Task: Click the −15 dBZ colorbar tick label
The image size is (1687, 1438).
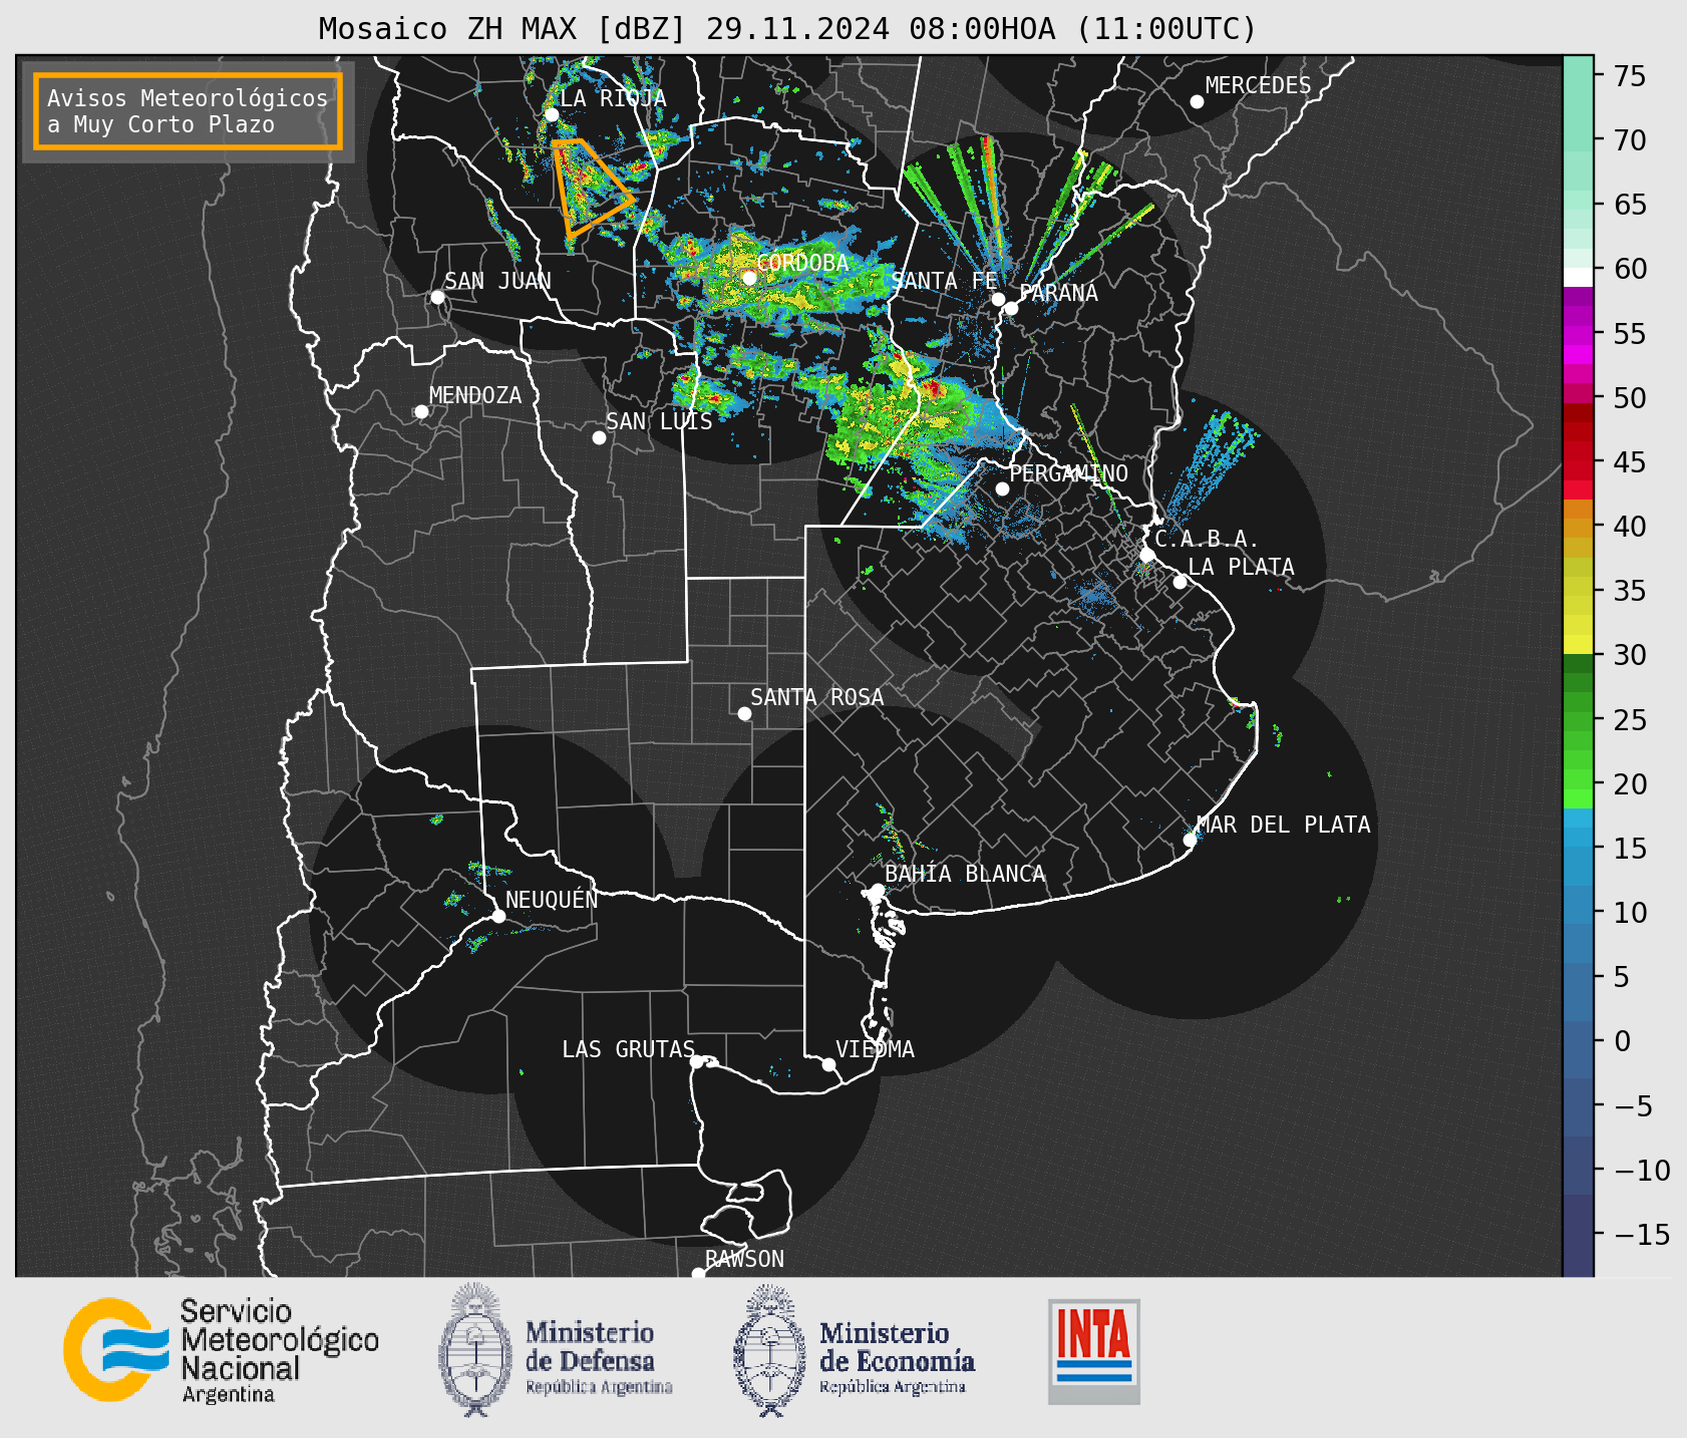Action: coord(1640,1234)
